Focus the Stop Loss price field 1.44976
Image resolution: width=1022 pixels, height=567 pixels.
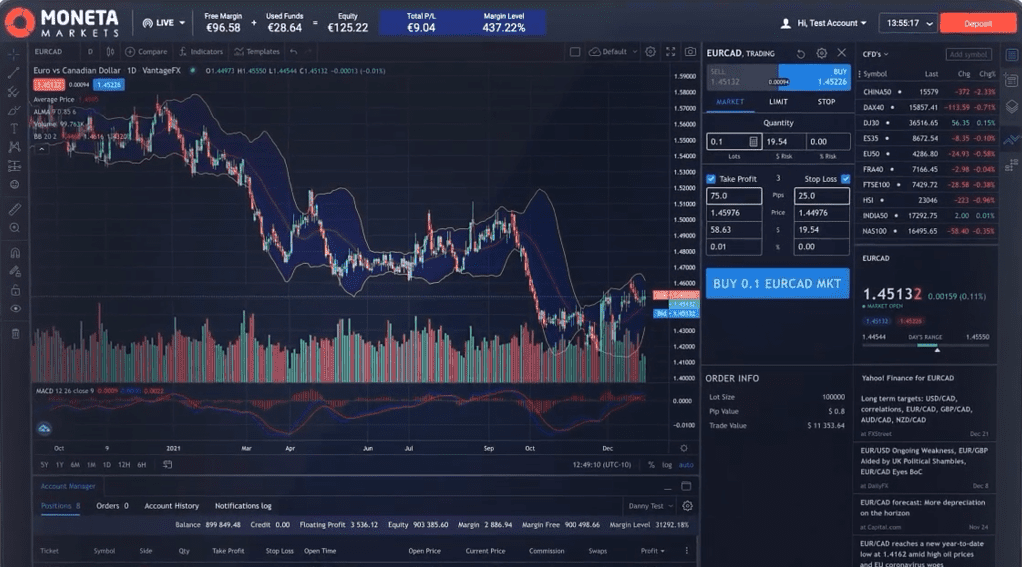point(821,212)
